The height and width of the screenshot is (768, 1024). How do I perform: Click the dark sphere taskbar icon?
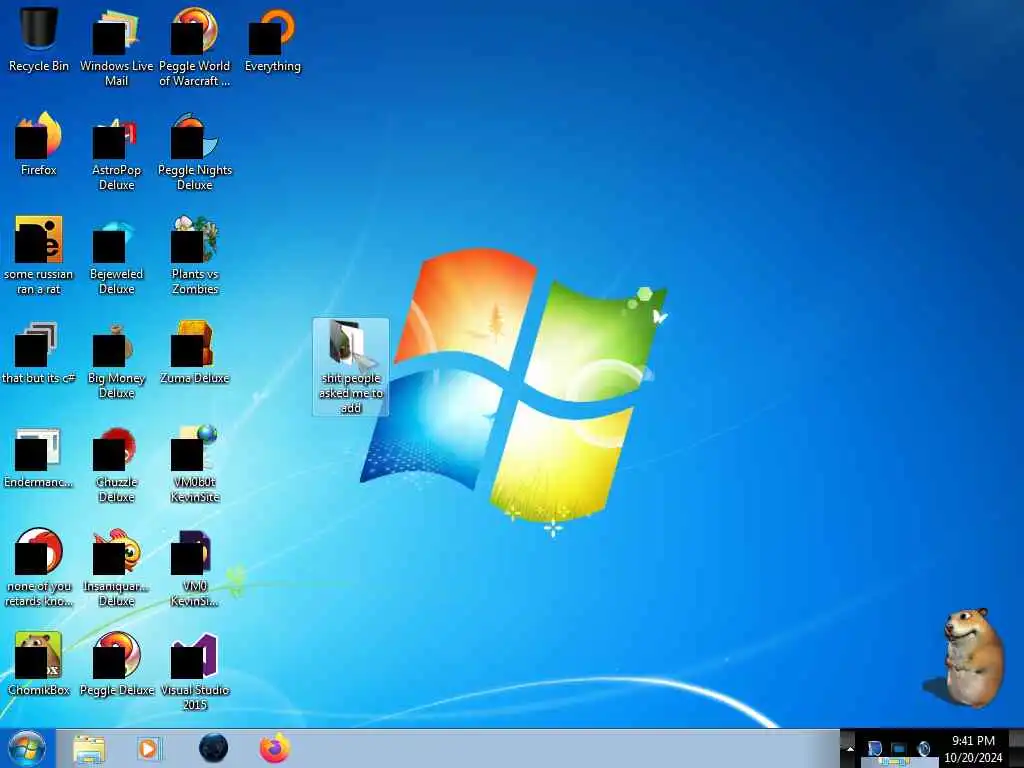[214, 748]
